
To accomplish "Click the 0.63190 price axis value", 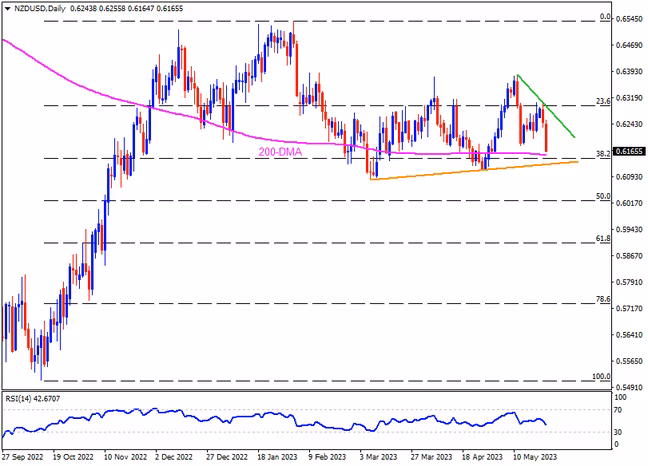I will pyautogui.click(x=629, y=98).
